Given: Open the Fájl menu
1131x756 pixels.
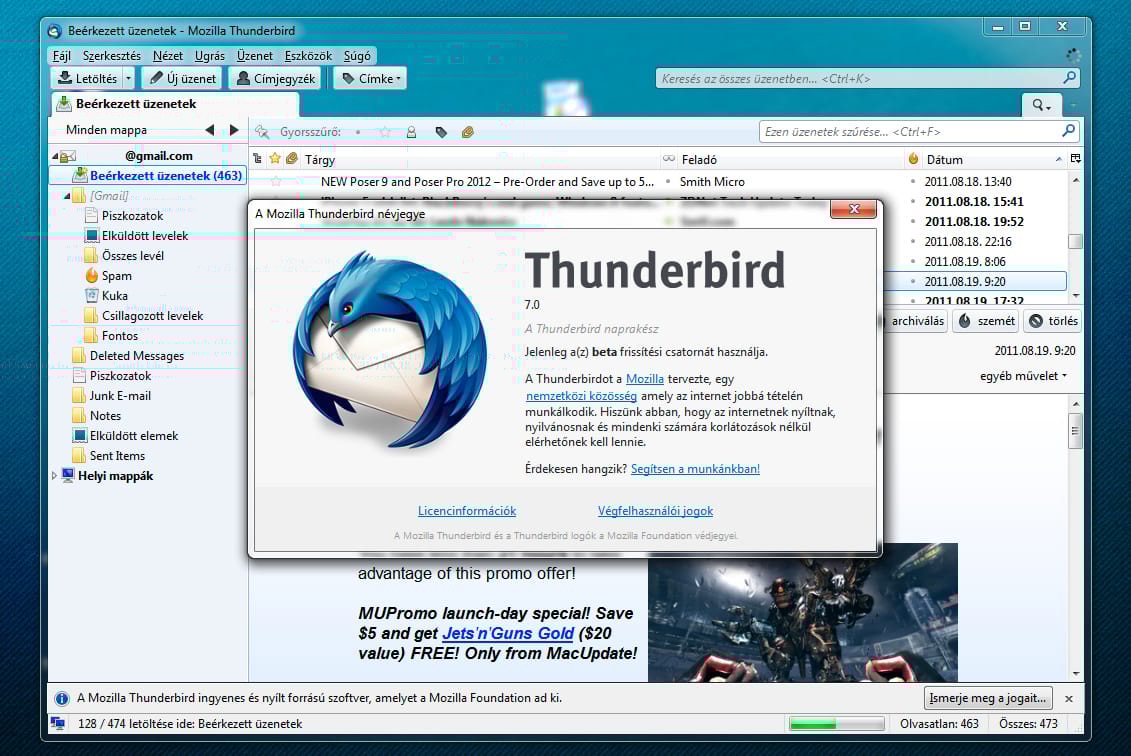Looking at the screenshot, I should [61, 56].
